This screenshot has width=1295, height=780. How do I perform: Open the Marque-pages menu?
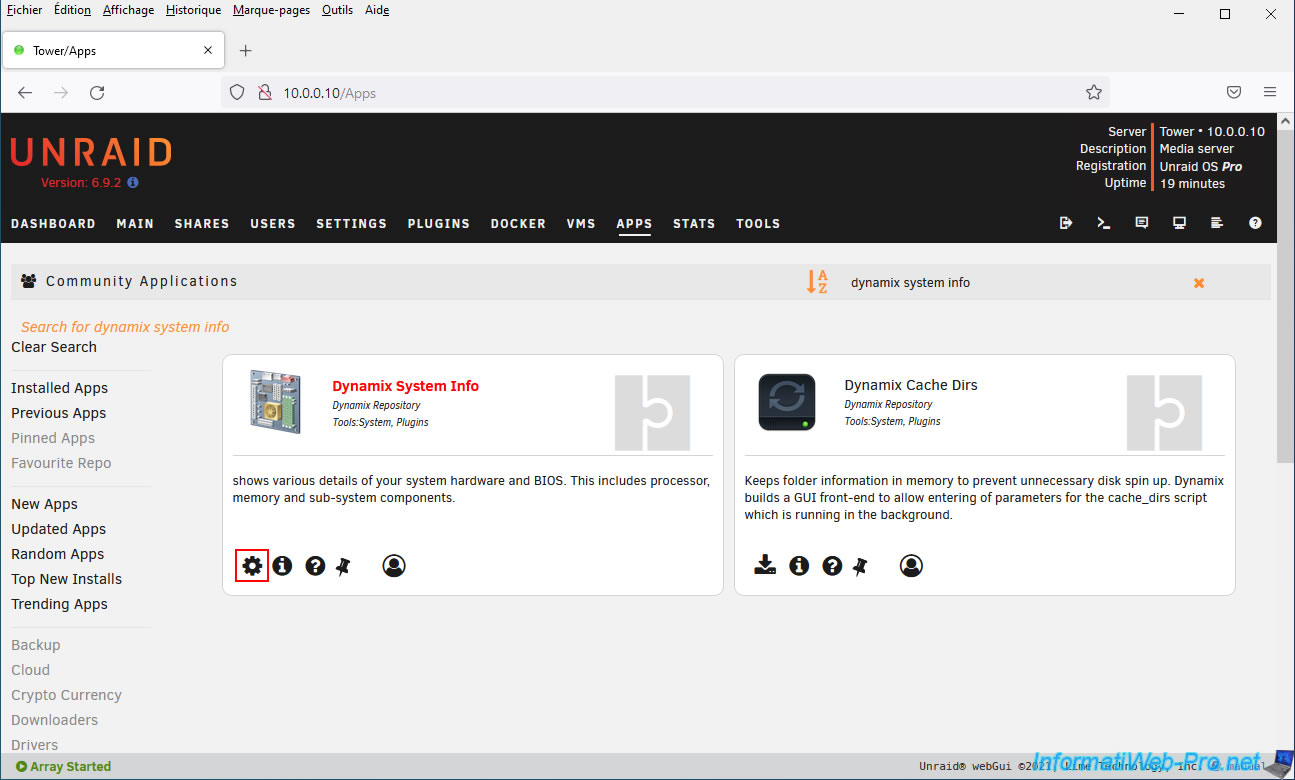(271, 10)
